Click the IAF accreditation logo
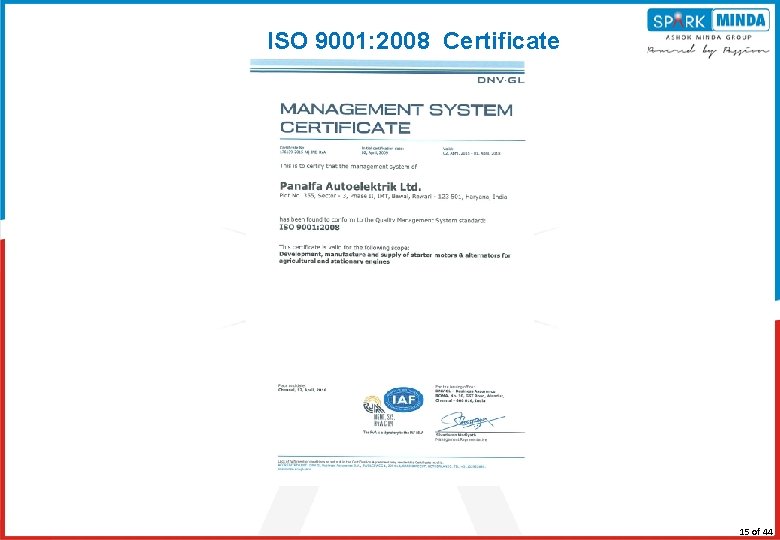780x540 pixels. tap(403, 399)
